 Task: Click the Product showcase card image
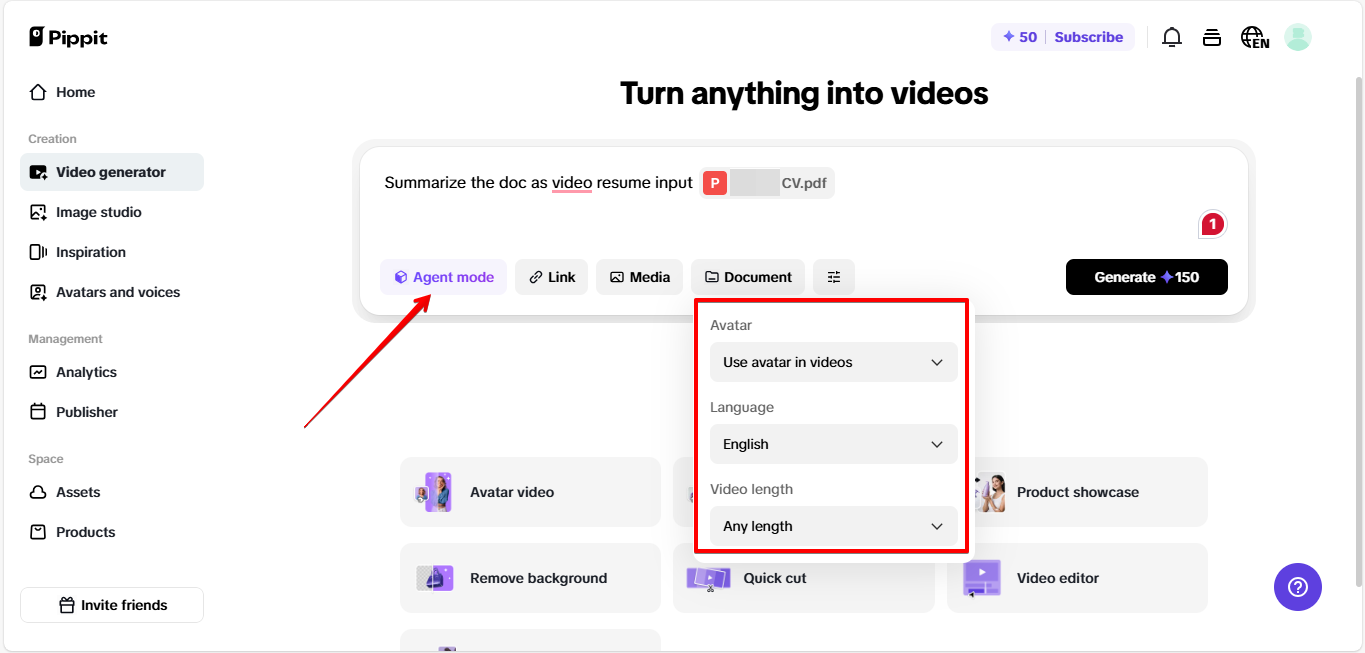988,492
